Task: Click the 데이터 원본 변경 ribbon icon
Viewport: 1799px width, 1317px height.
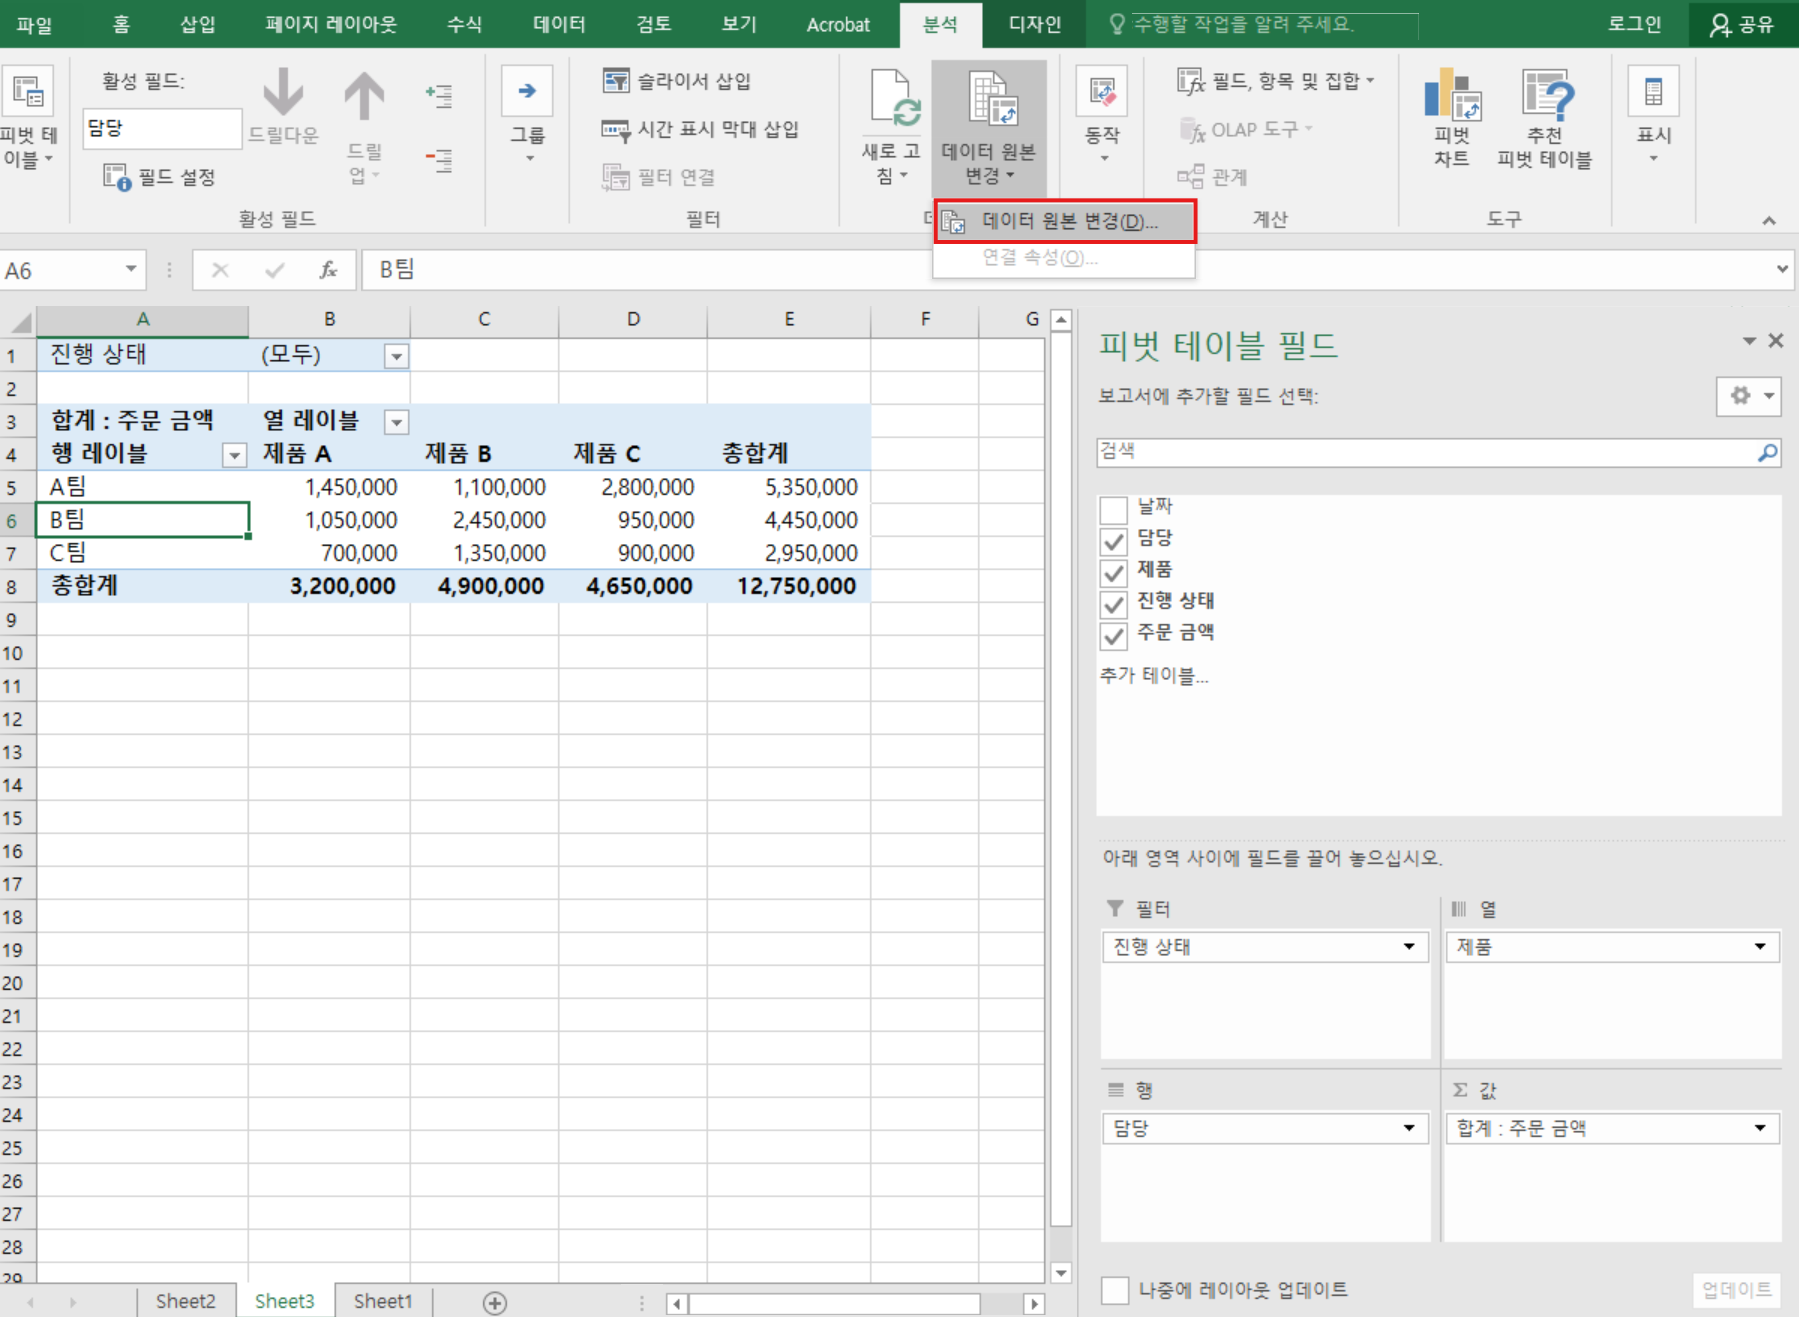Action: click(992, 98)
